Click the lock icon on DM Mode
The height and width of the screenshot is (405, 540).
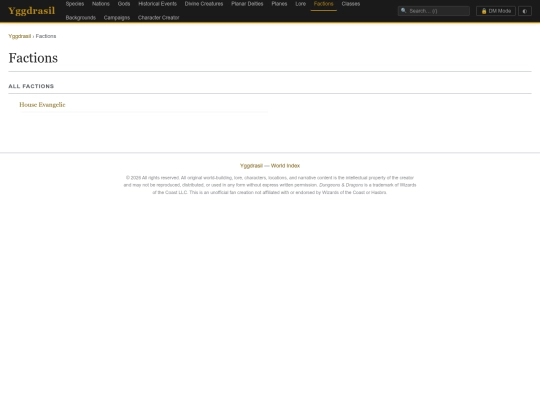tap(484, 11)
